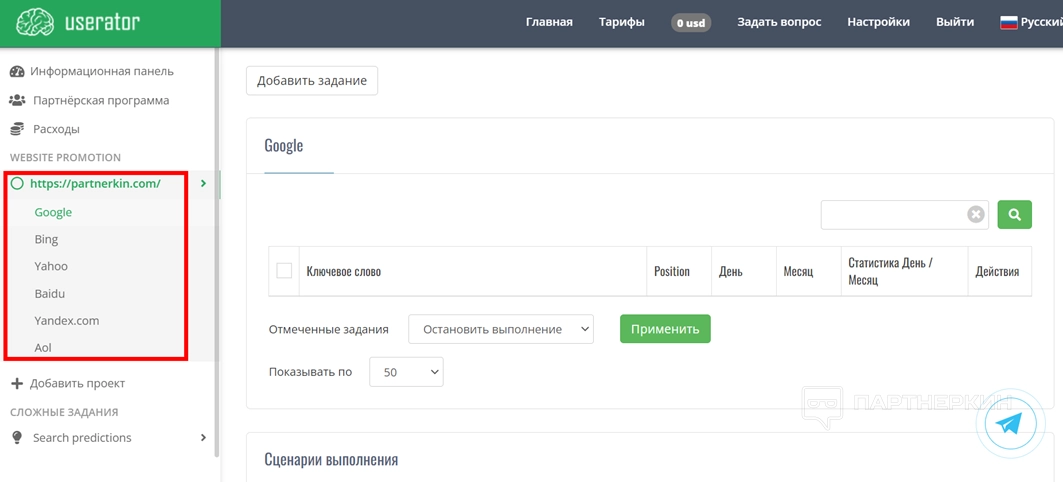Collapse the https://partnerkin.com/ project chevron
The width and height of the screenshot is (1063, 482).
tap(203, 183)
